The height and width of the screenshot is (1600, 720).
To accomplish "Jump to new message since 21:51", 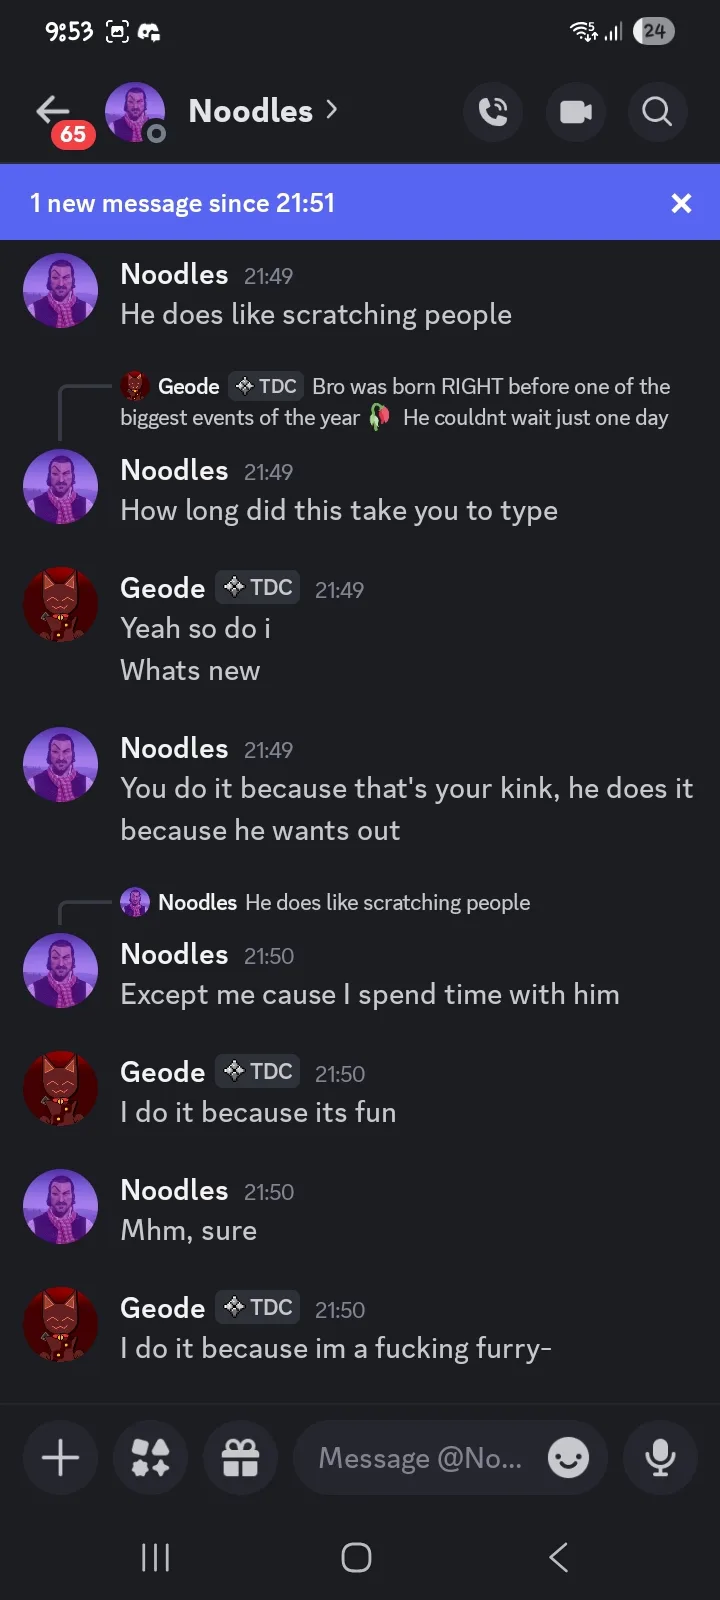I will click(300, 203).
